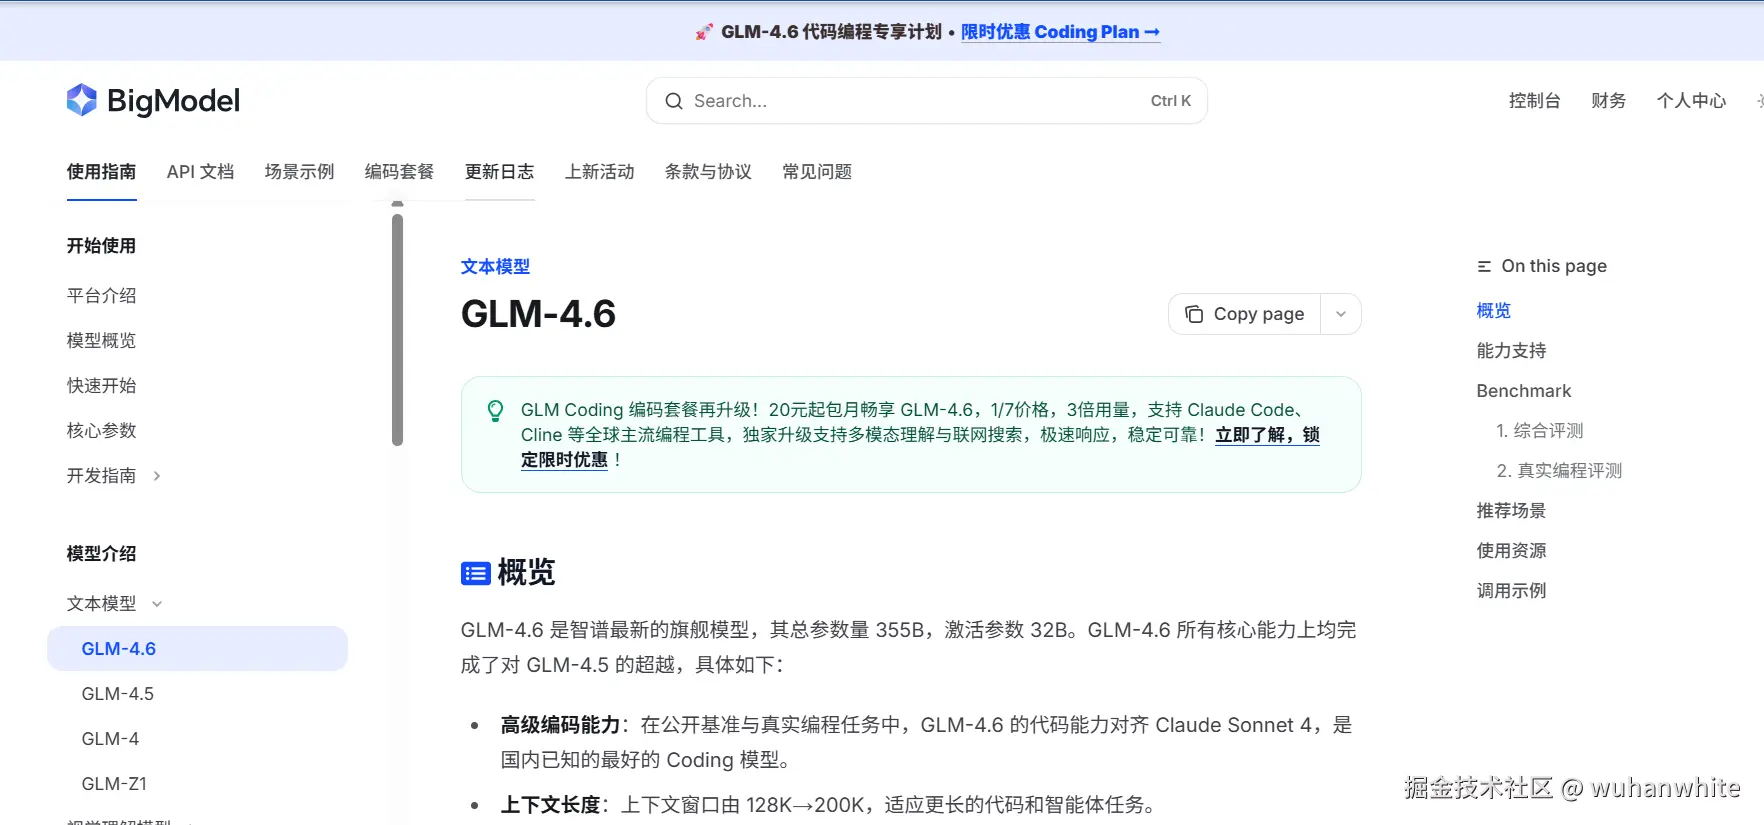This screenshot has width=1764, height=825.
Task: Switch to the 使用指南 tab
Action: pyautogui.click(x=102, y=172)
